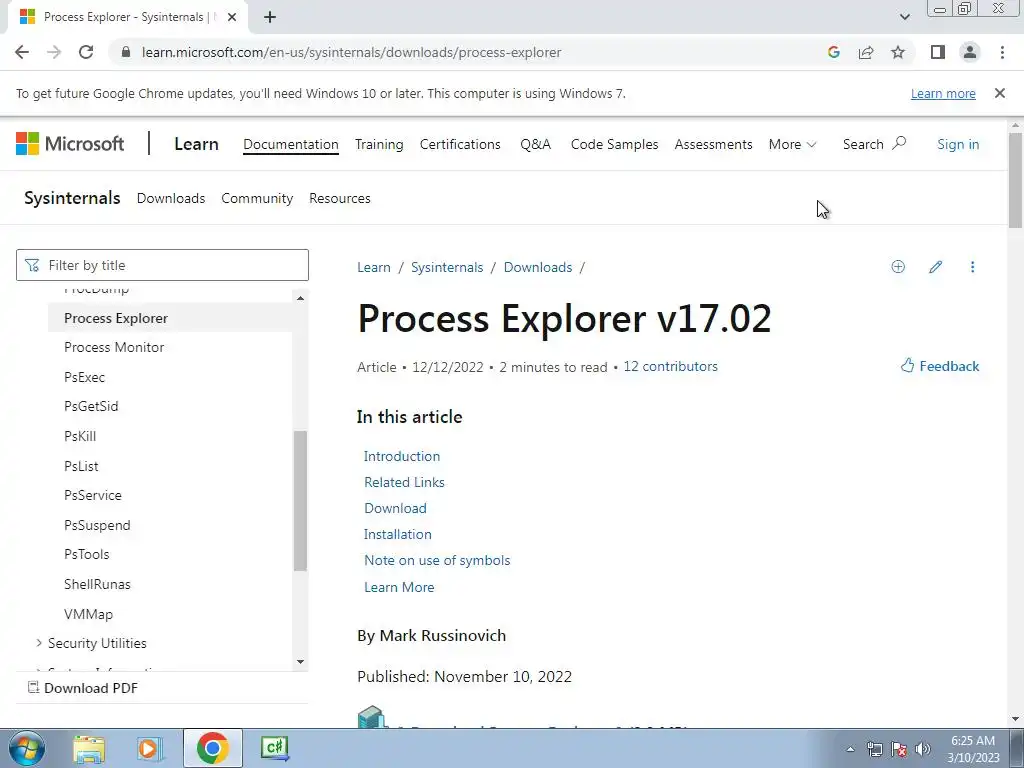This screenshot has width=1024, height=768.
Task: Click the forward navigation arrow
Action: tap(54, 52)
